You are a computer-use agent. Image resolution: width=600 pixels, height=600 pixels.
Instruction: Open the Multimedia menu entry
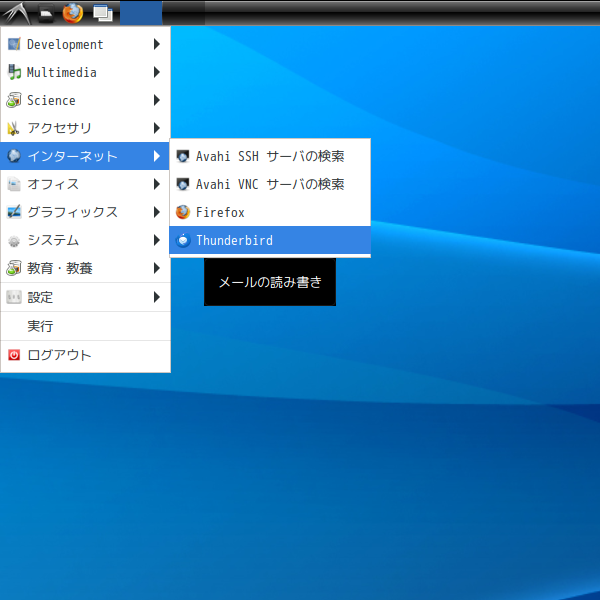[x=85, y=72]
